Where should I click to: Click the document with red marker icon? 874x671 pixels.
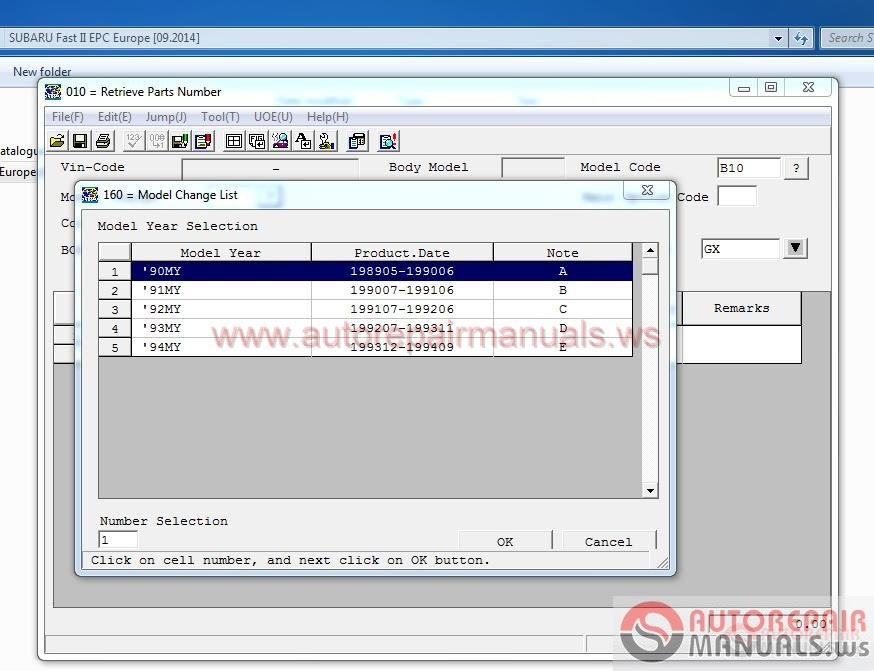pyautogui.click(x=203, y=141)
